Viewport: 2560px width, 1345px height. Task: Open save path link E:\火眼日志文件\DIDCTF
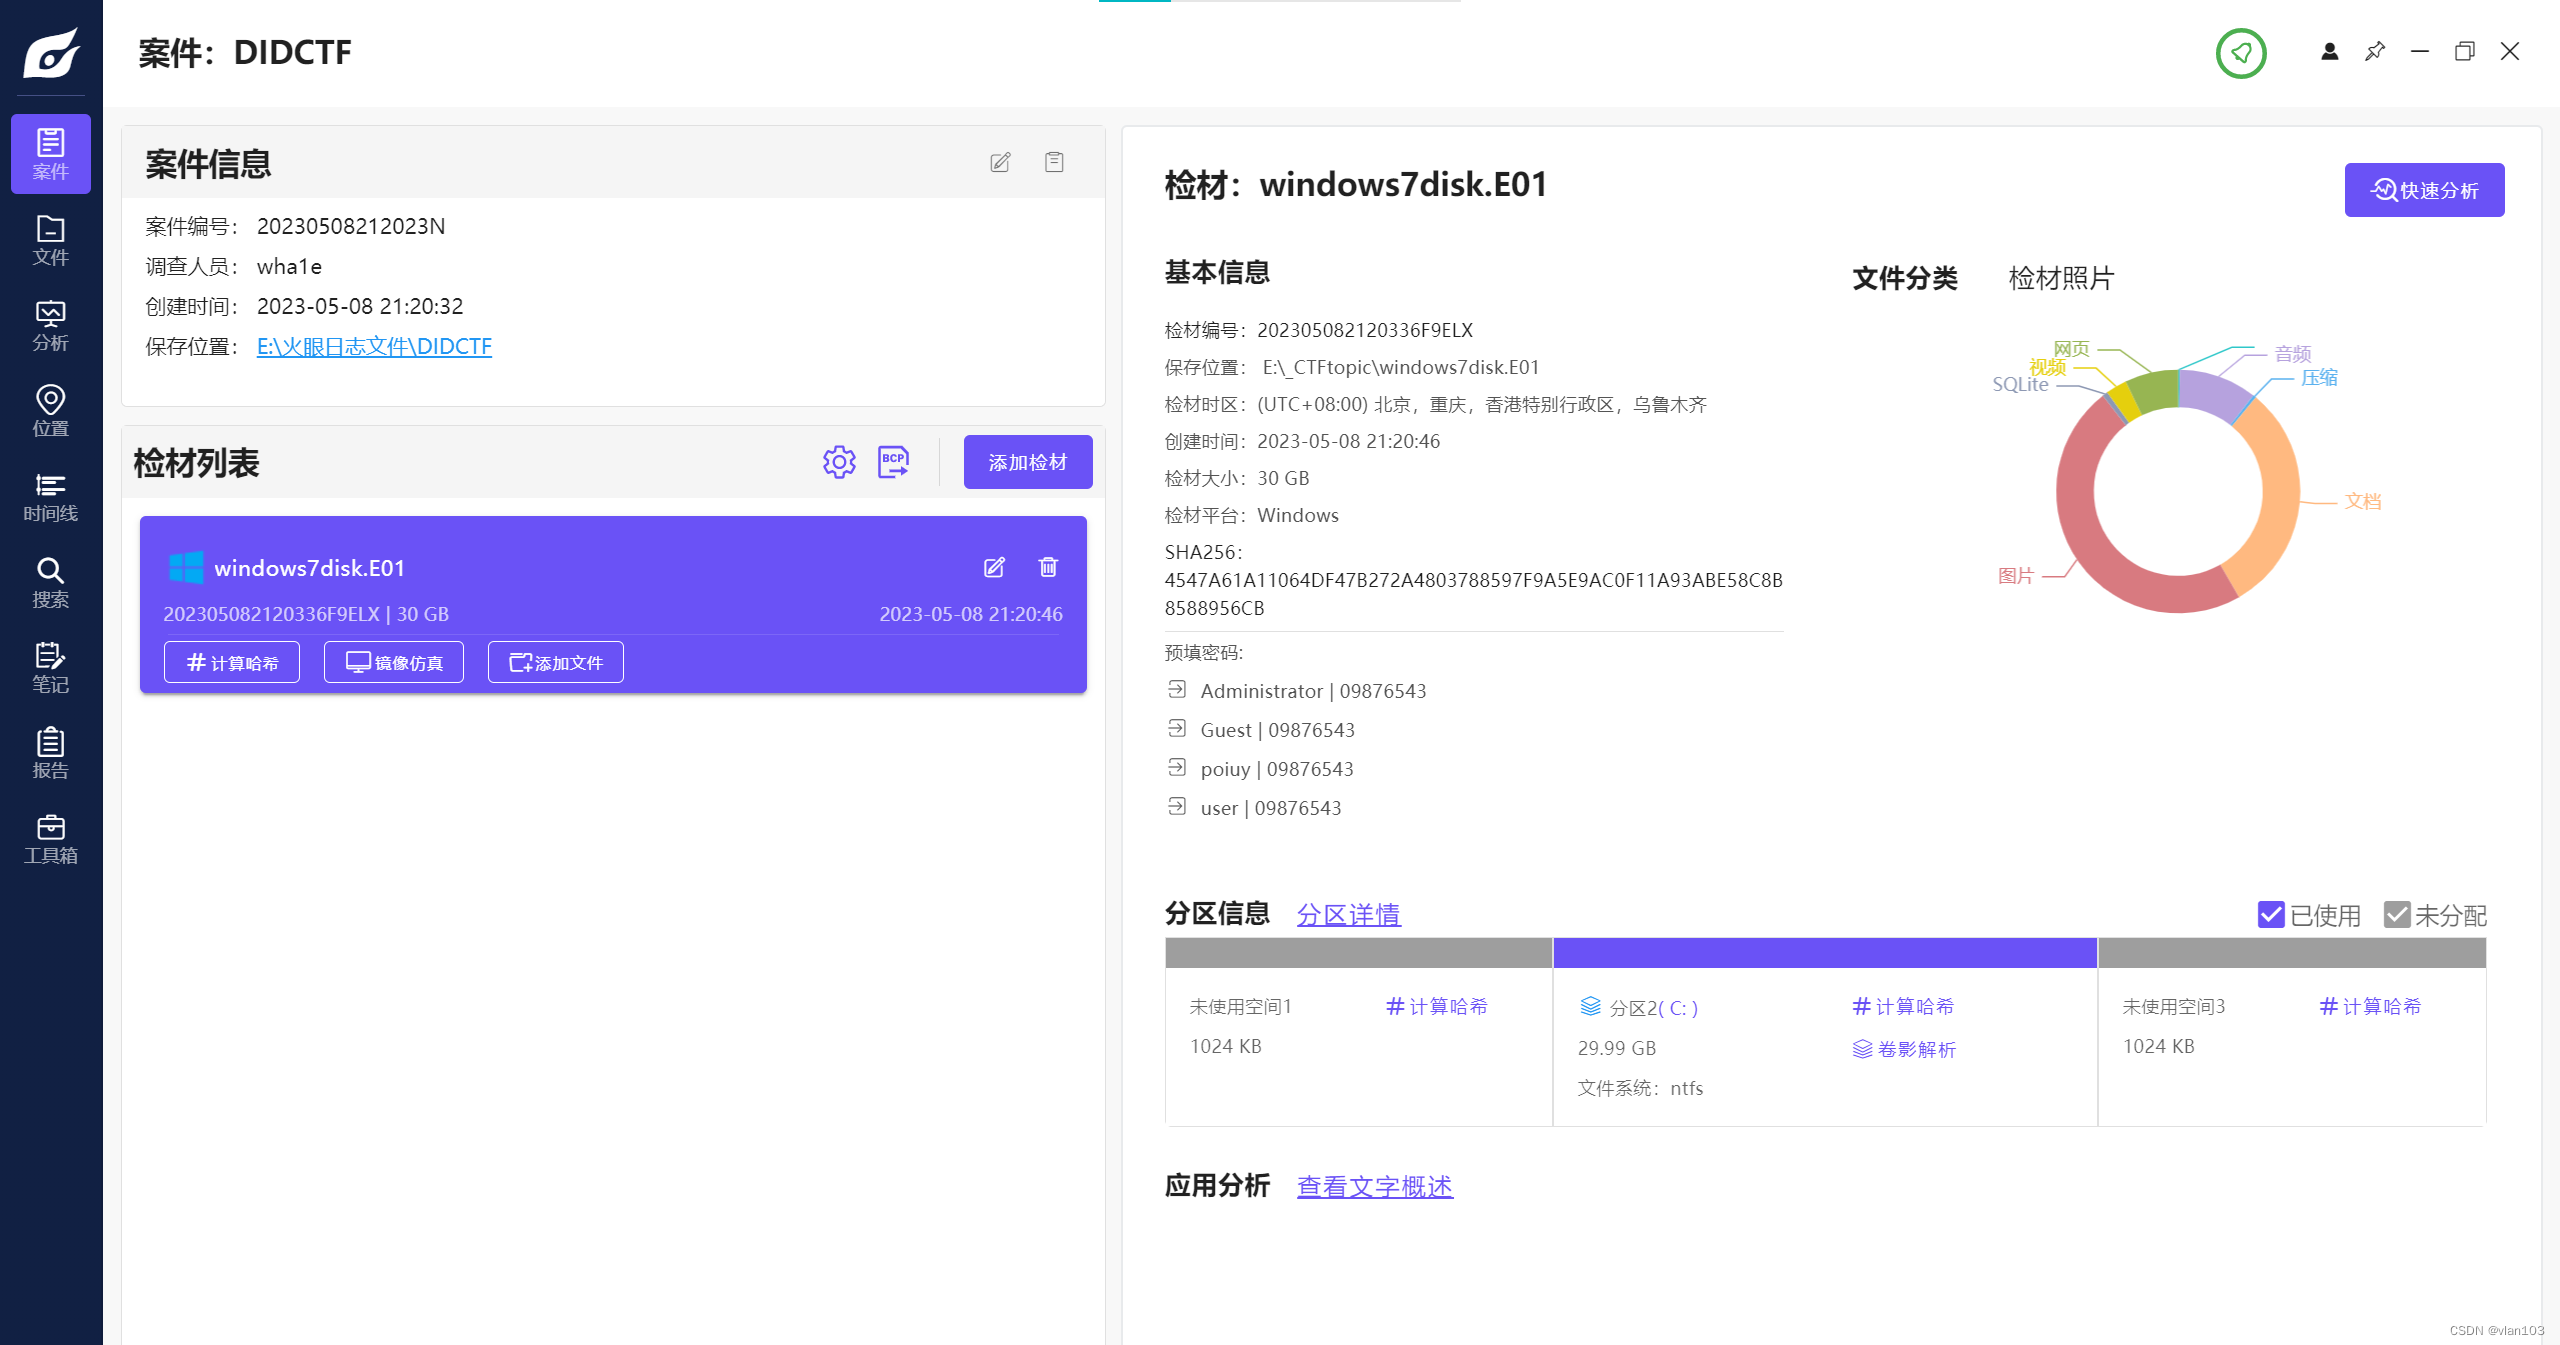point(374,346)
